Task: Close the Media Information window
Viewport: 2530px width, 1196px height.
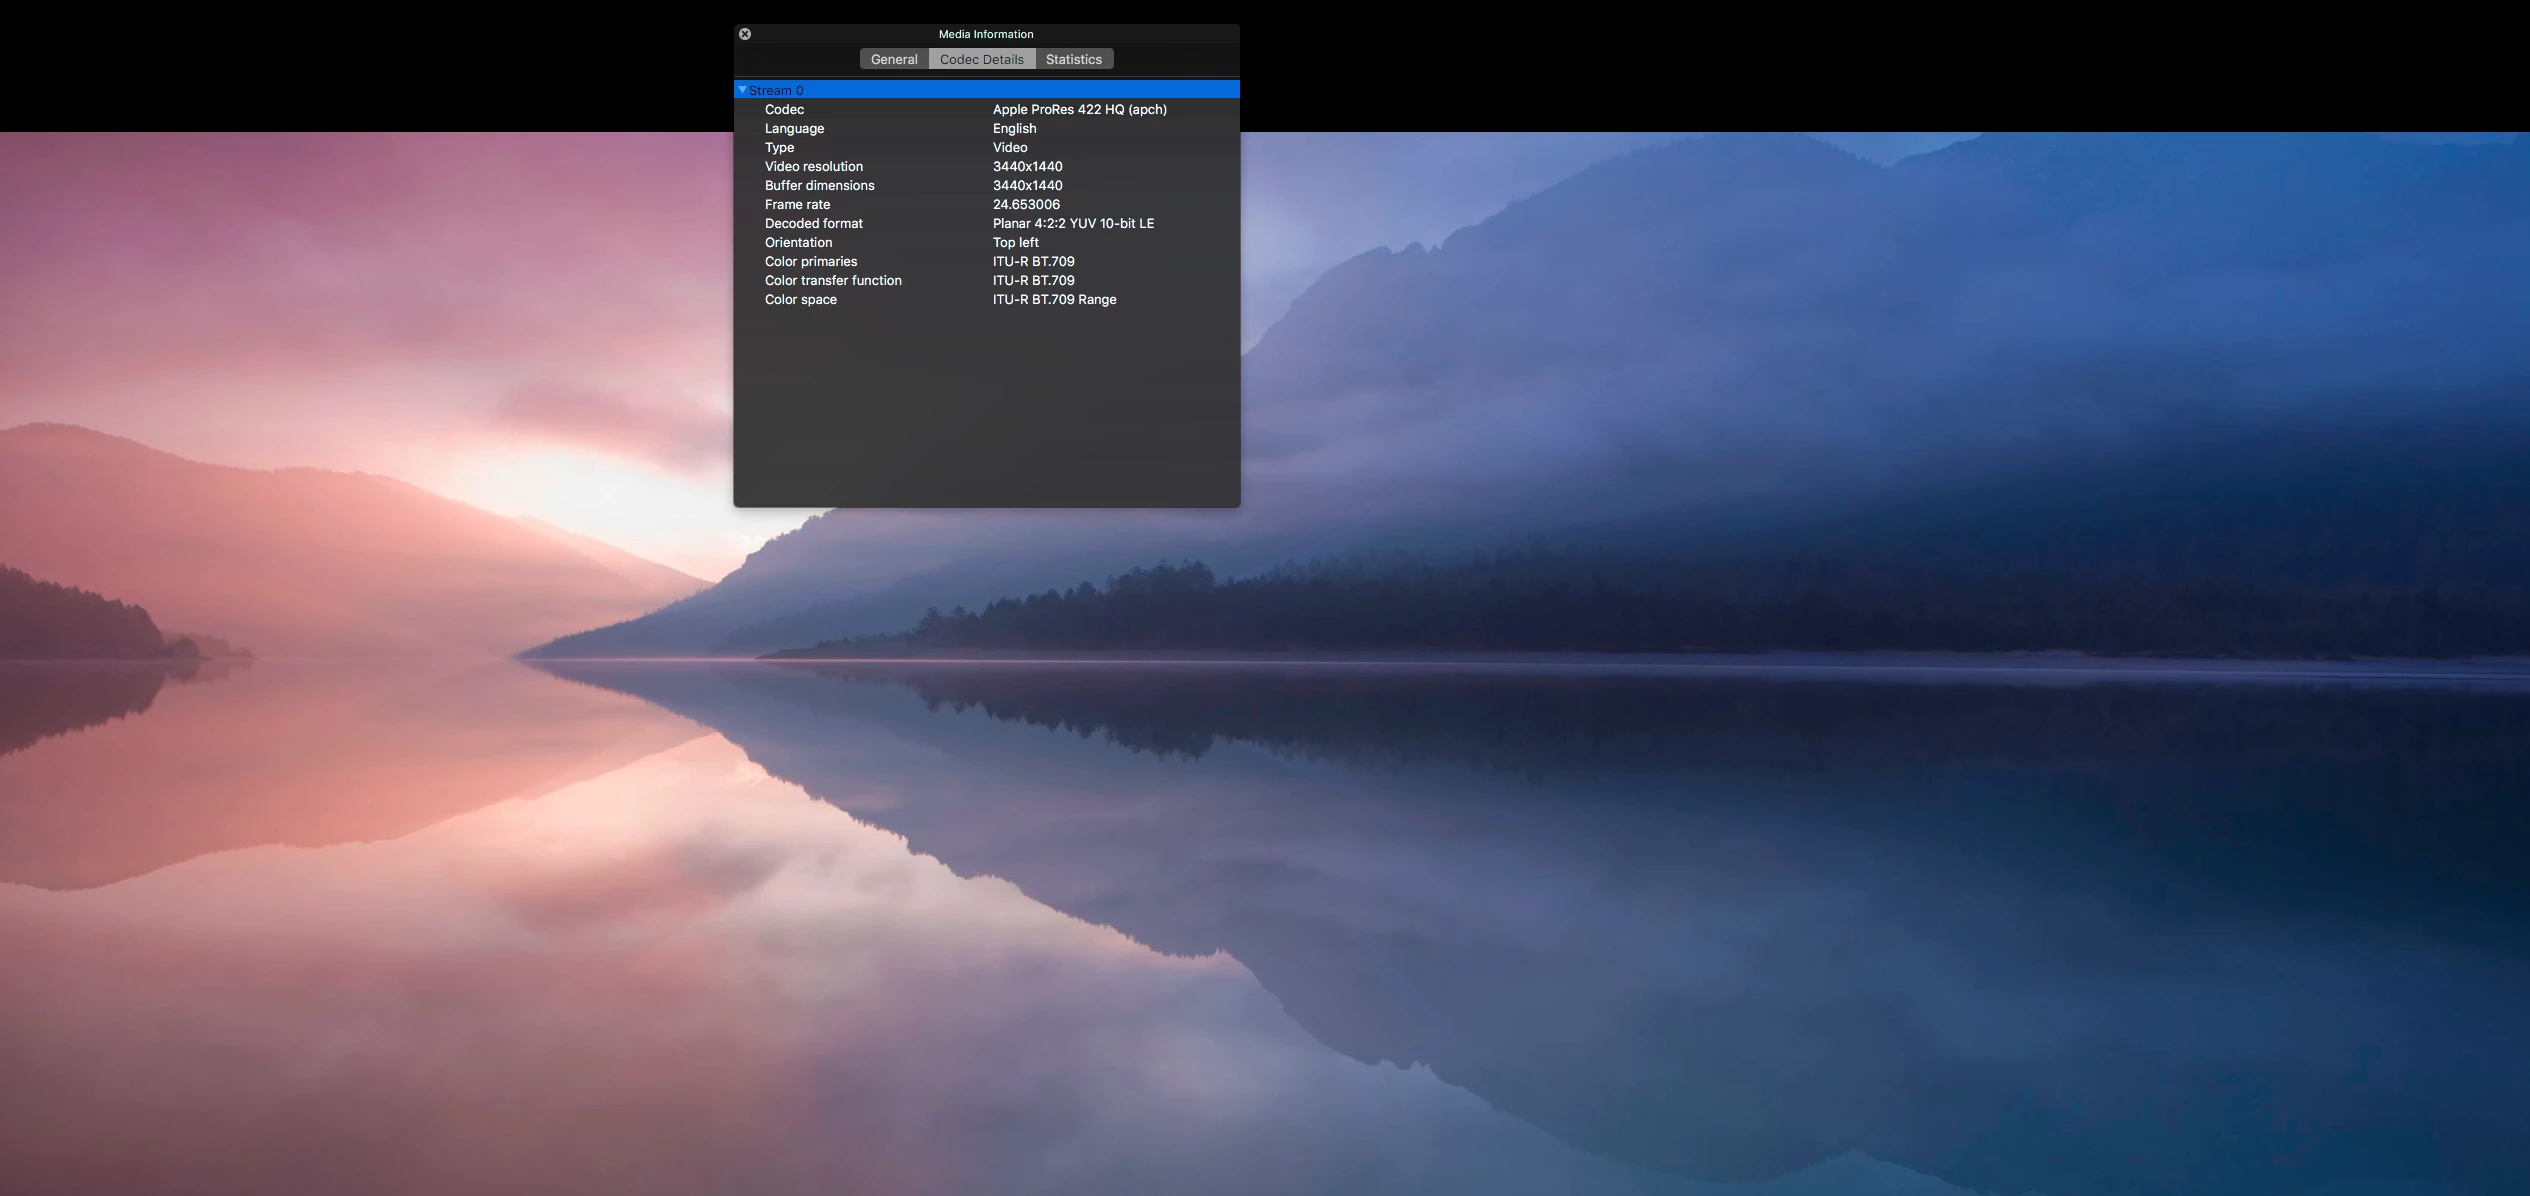Action: click(x=745, y=34)
